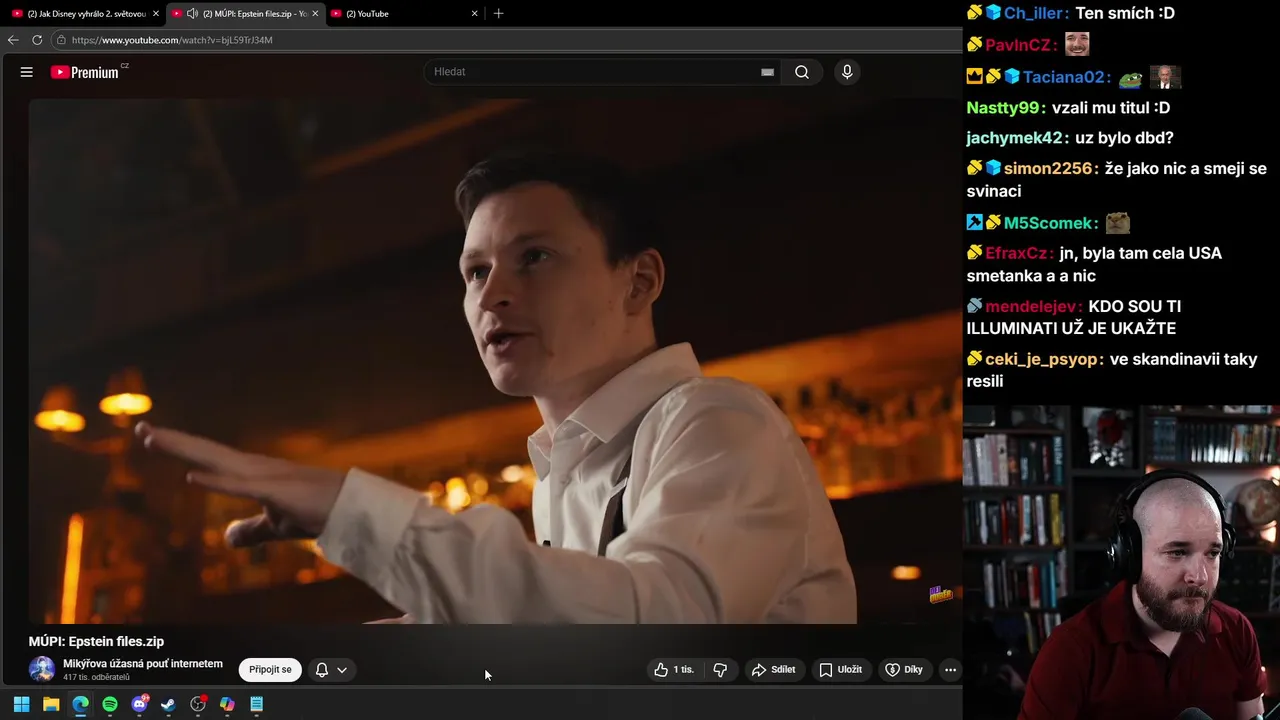Click chat username EfraxCz

point(1019,253)
